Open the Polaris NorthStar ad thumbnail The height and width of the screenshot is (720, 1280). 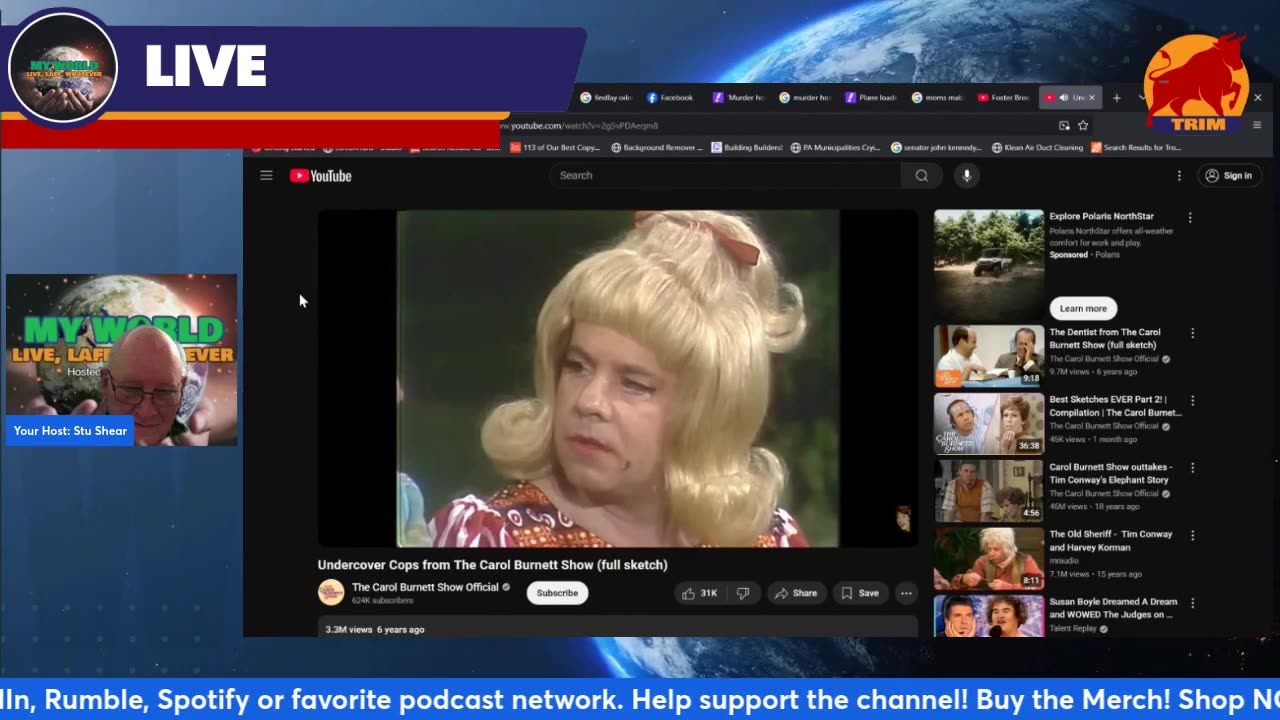989,265
